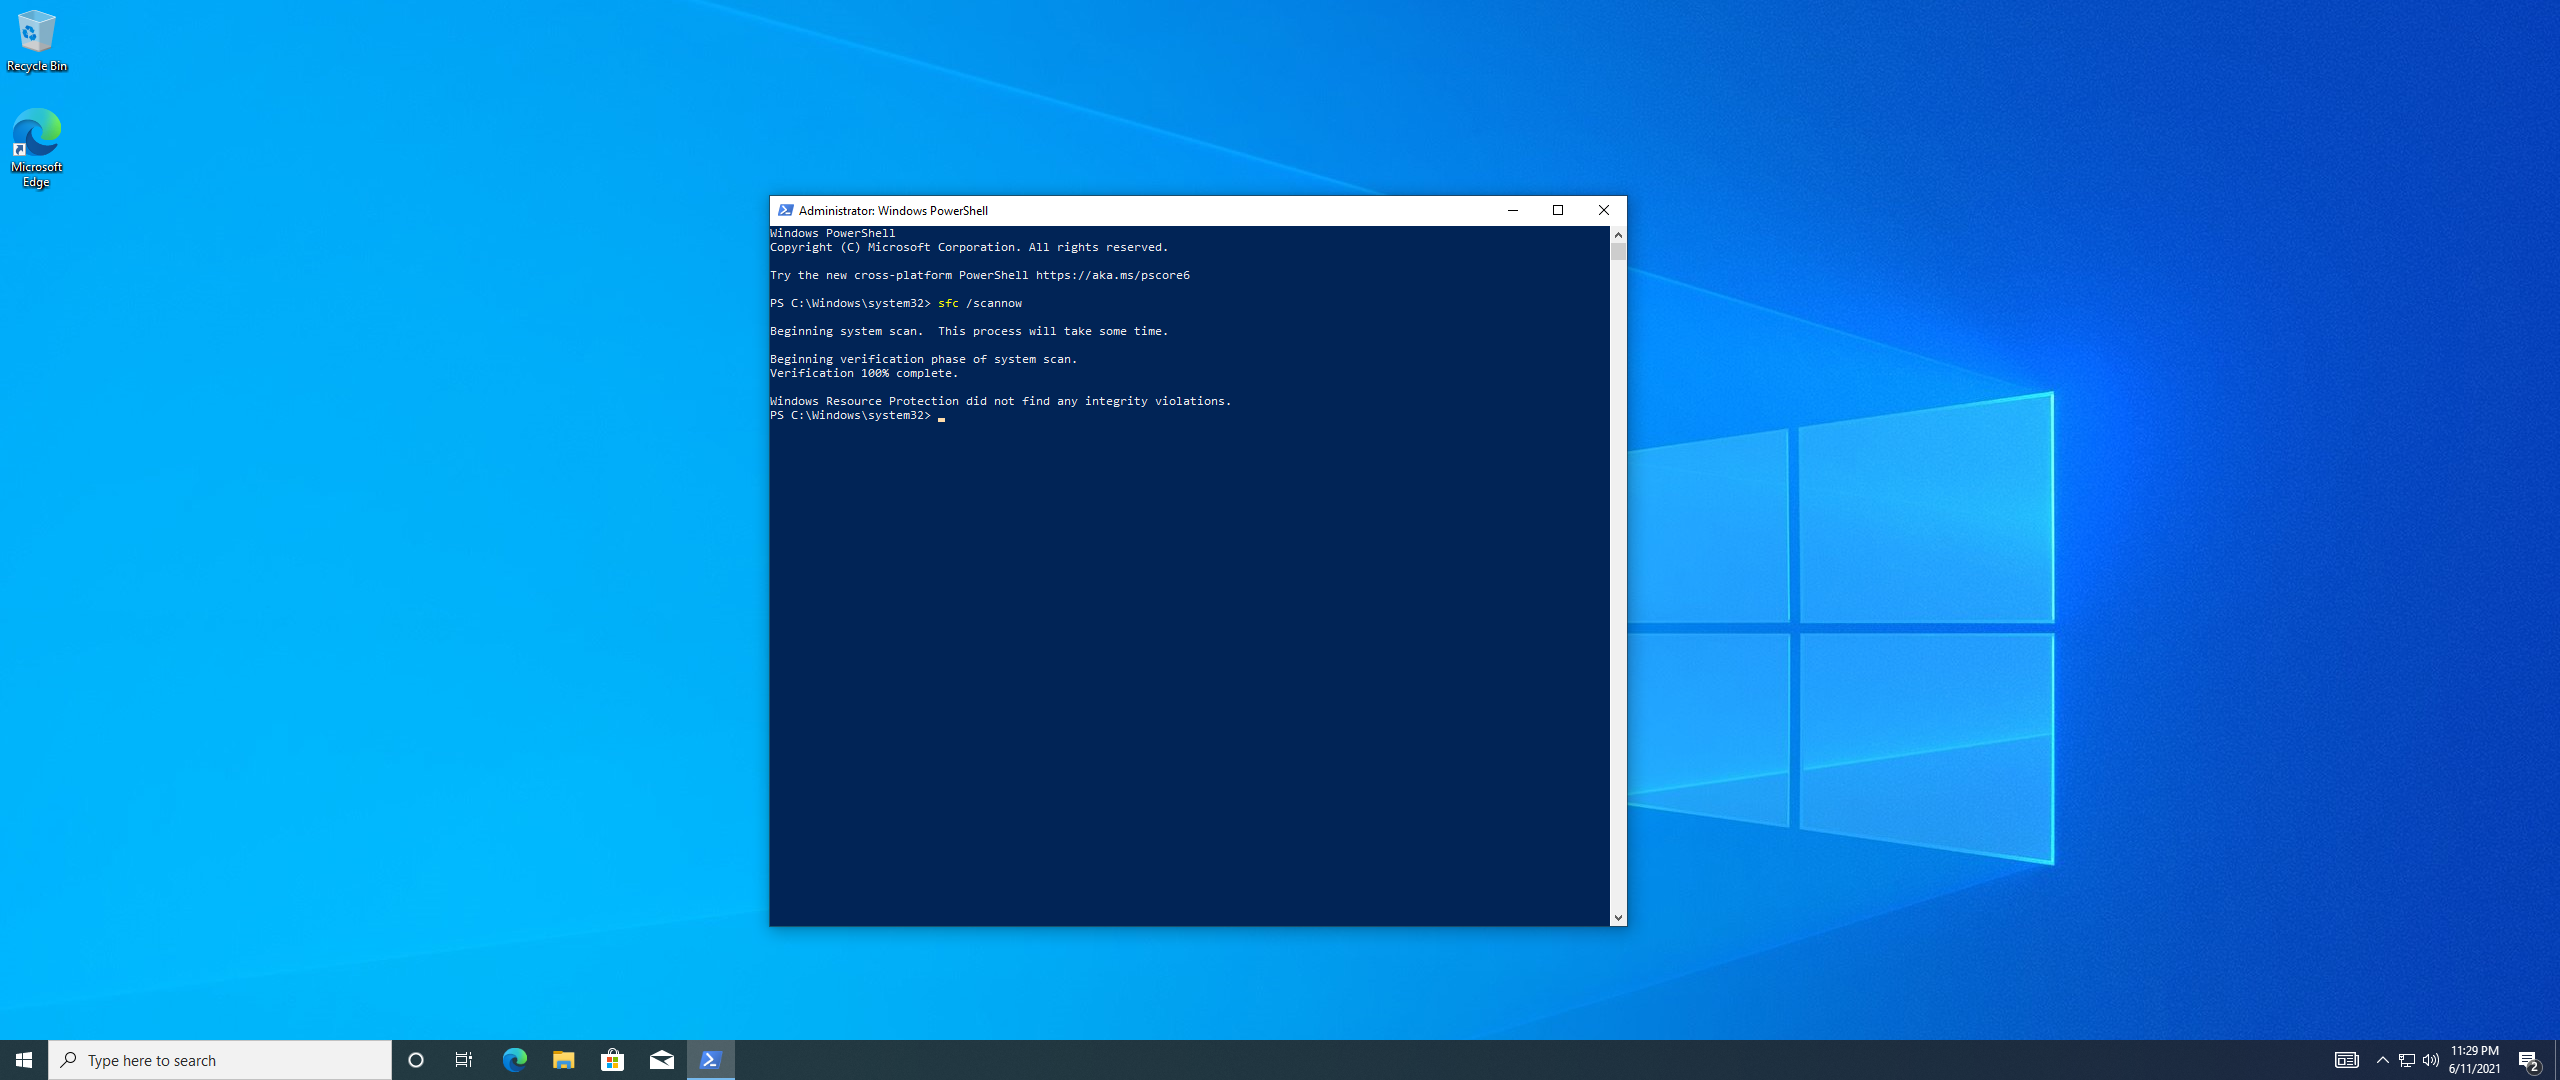Click 'Administrator: Windows PowerShell' title text
2560x1080 pixels.
tap(893, 211)
